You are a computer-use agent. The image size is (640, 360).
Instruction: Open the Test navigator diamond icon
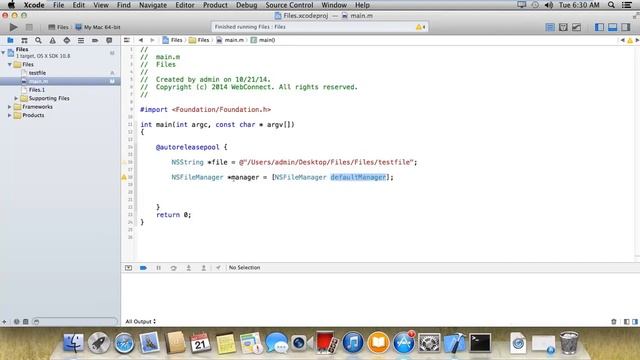click(x=67, y=40)
